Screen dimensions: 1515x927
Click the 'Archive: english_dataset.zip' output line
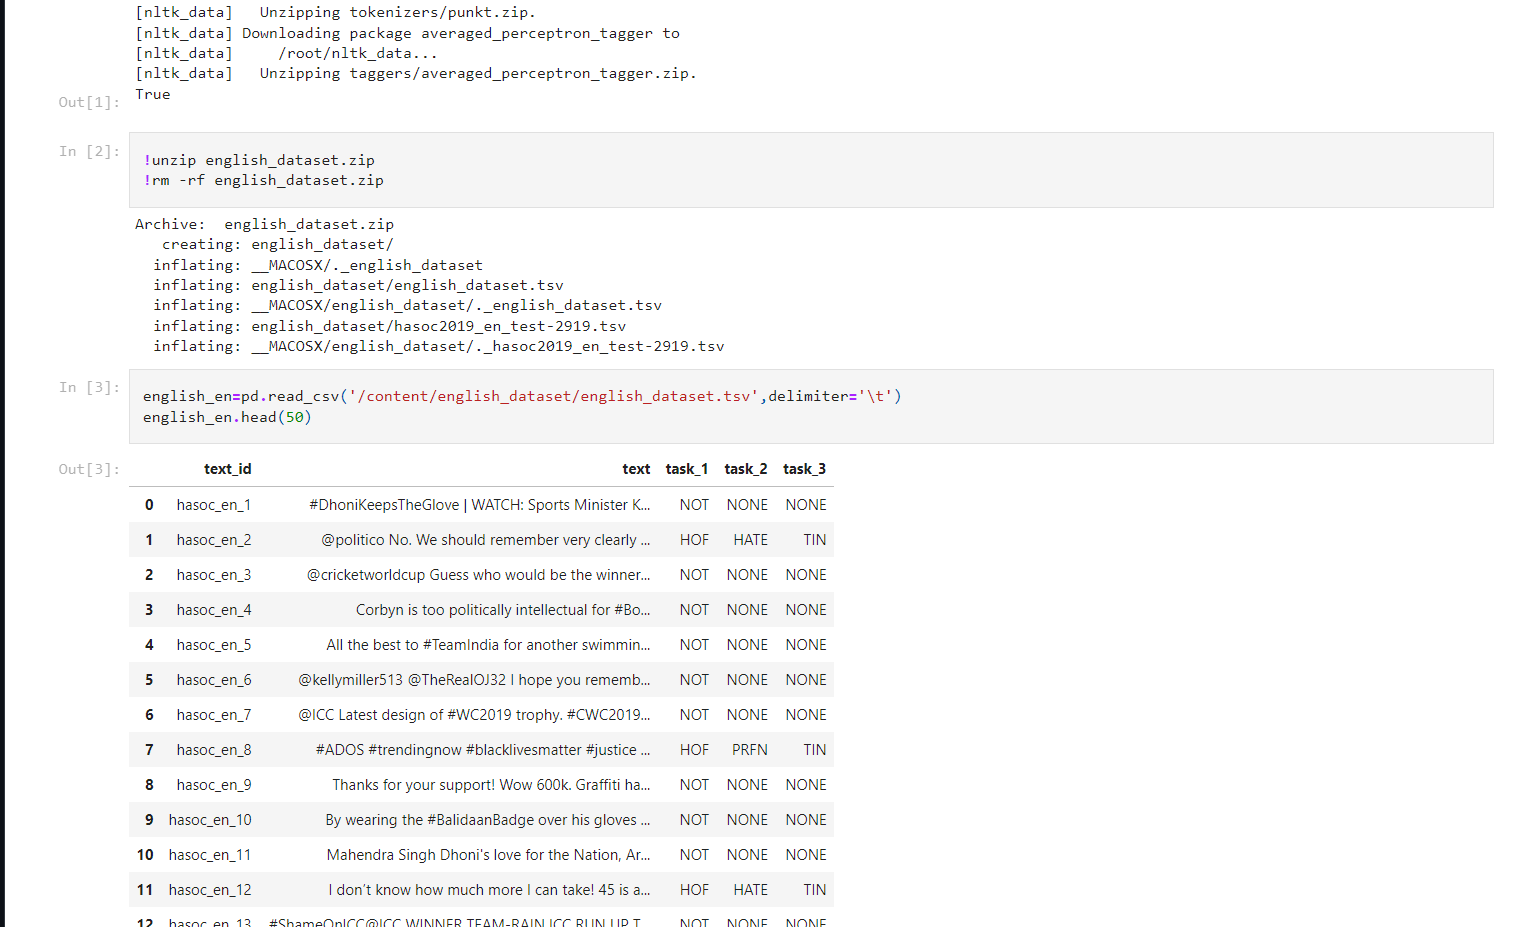pyautogui.click(x=265, y=224)
